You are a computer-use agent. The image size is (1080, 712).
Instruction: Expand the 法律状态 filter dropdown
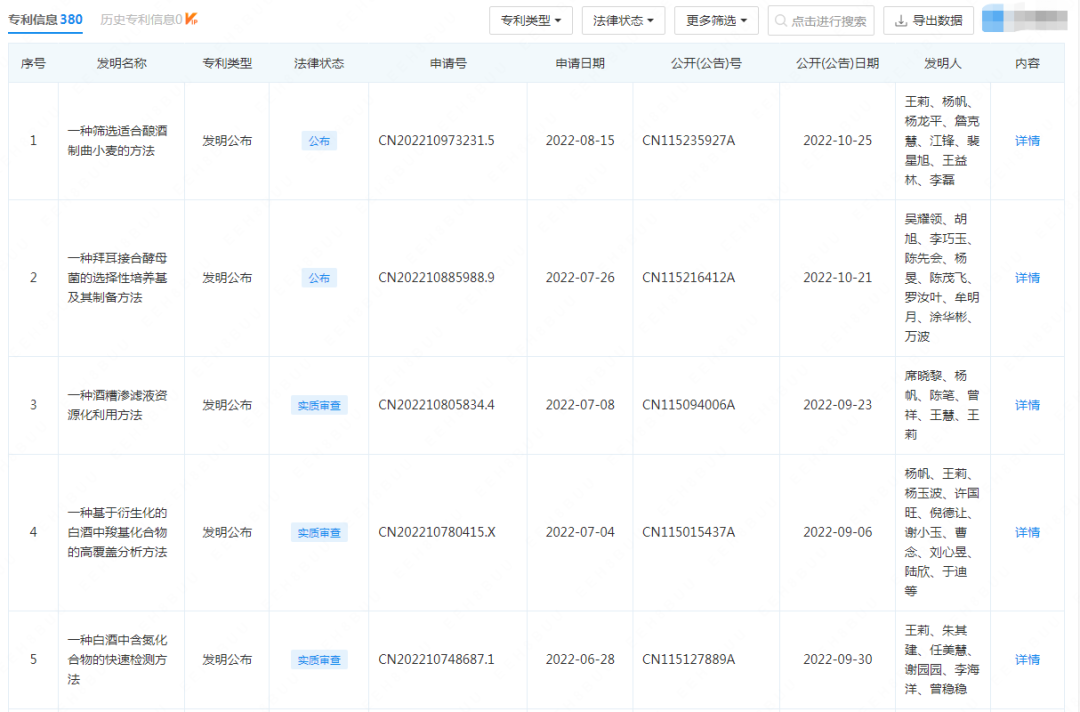(x=623, y=21)
